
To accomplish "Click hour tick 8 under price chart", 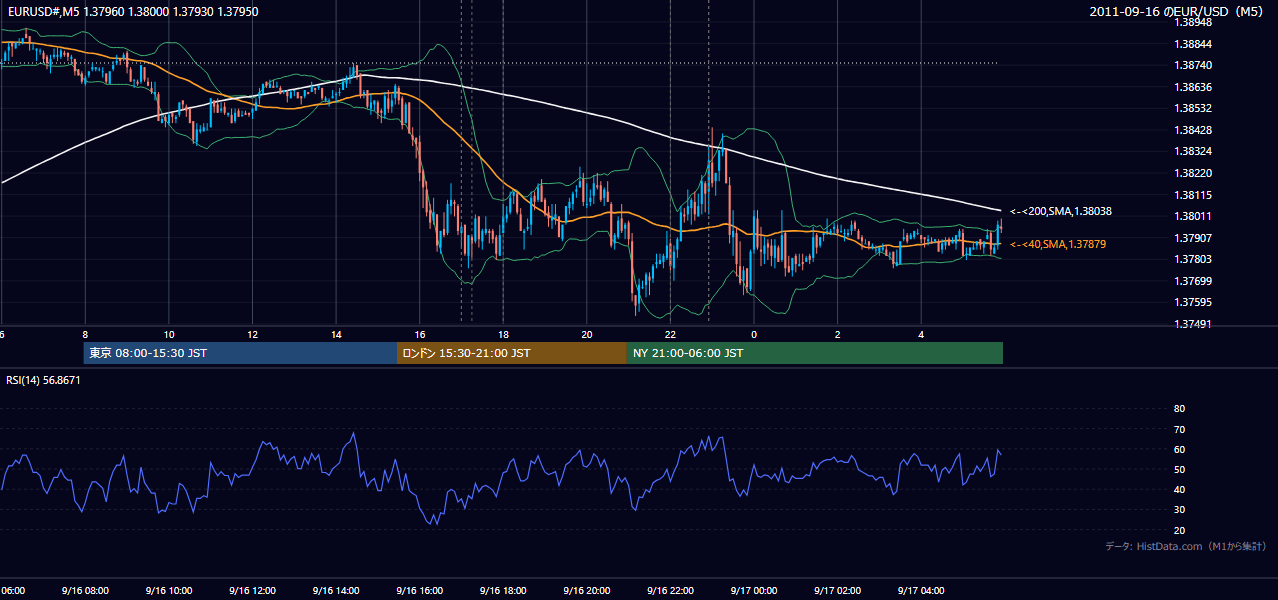I will click(x=85, y=335).
